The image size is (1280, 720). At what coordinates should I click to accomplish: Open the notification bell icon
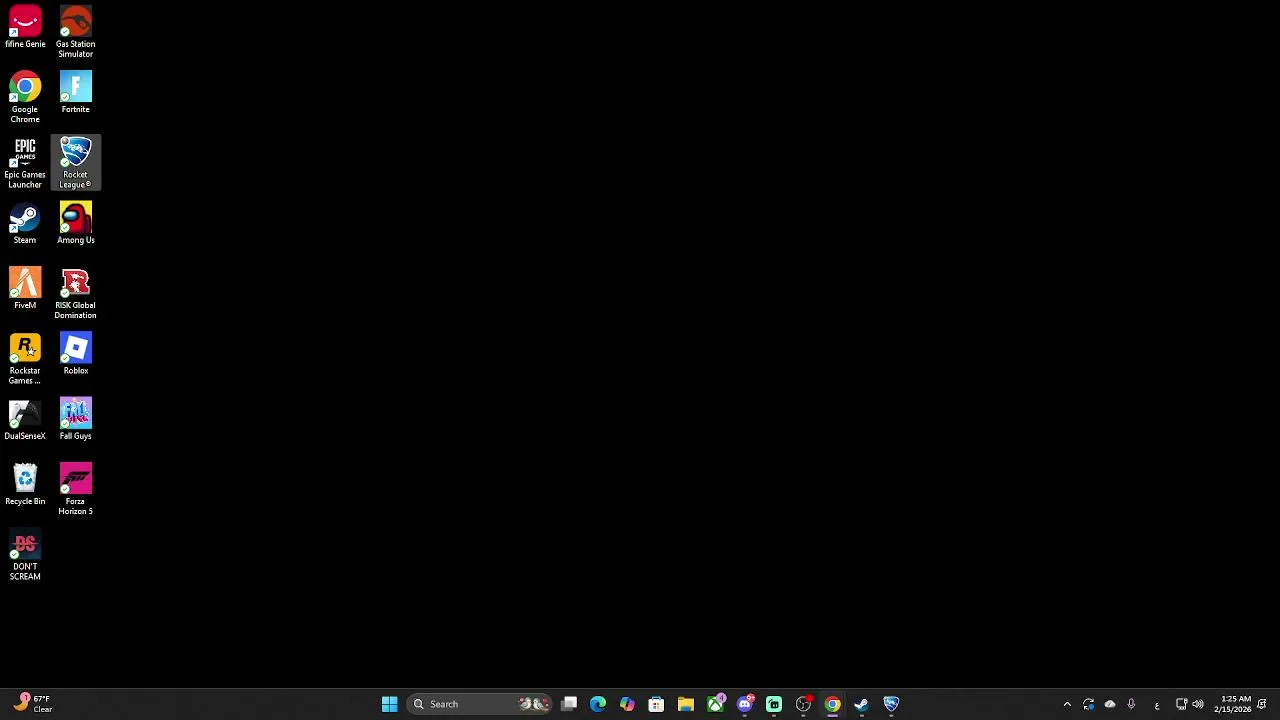tap(1262, 704)
